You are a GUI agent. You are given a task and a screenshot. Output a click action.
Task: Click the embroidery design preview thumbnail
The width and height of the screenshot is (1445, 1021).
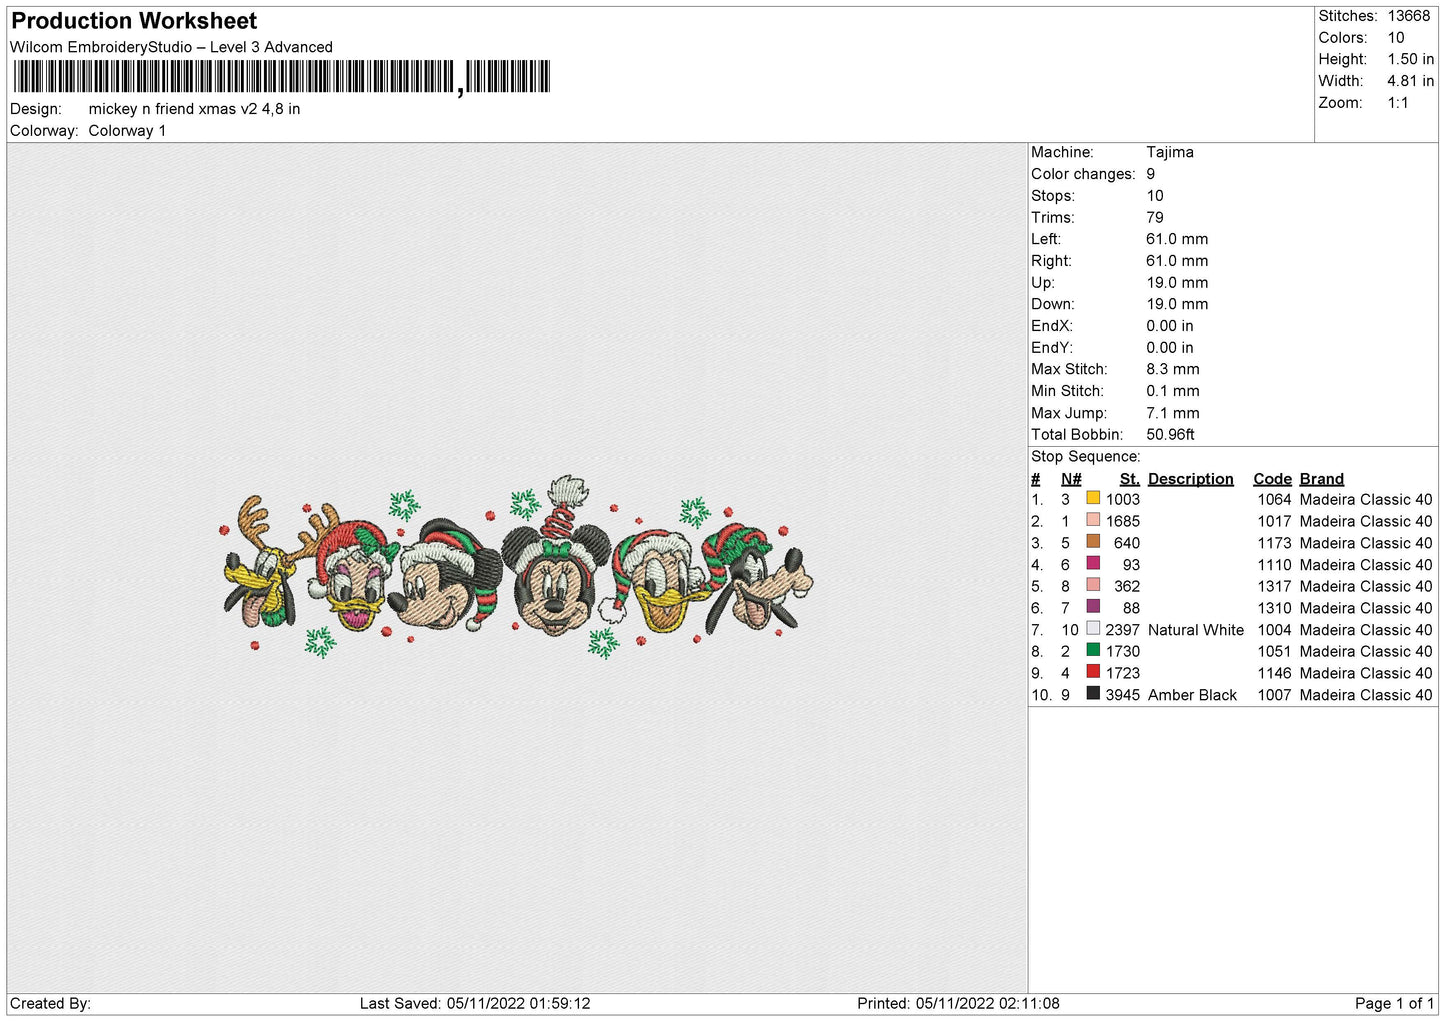coord(517,567)
